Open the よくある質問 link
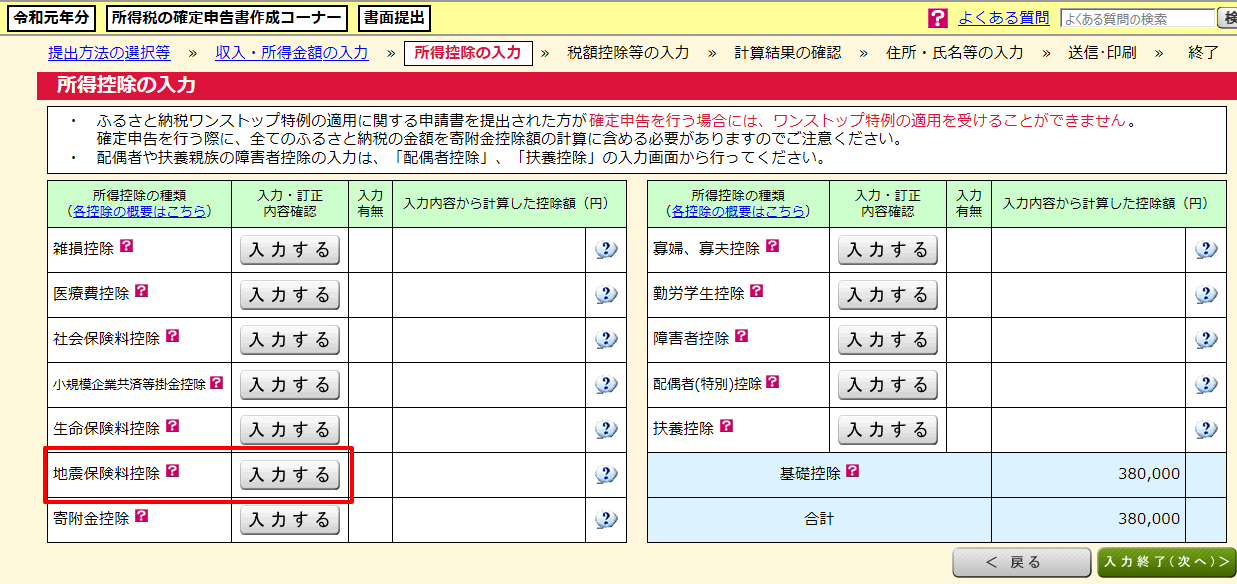 1003,18
